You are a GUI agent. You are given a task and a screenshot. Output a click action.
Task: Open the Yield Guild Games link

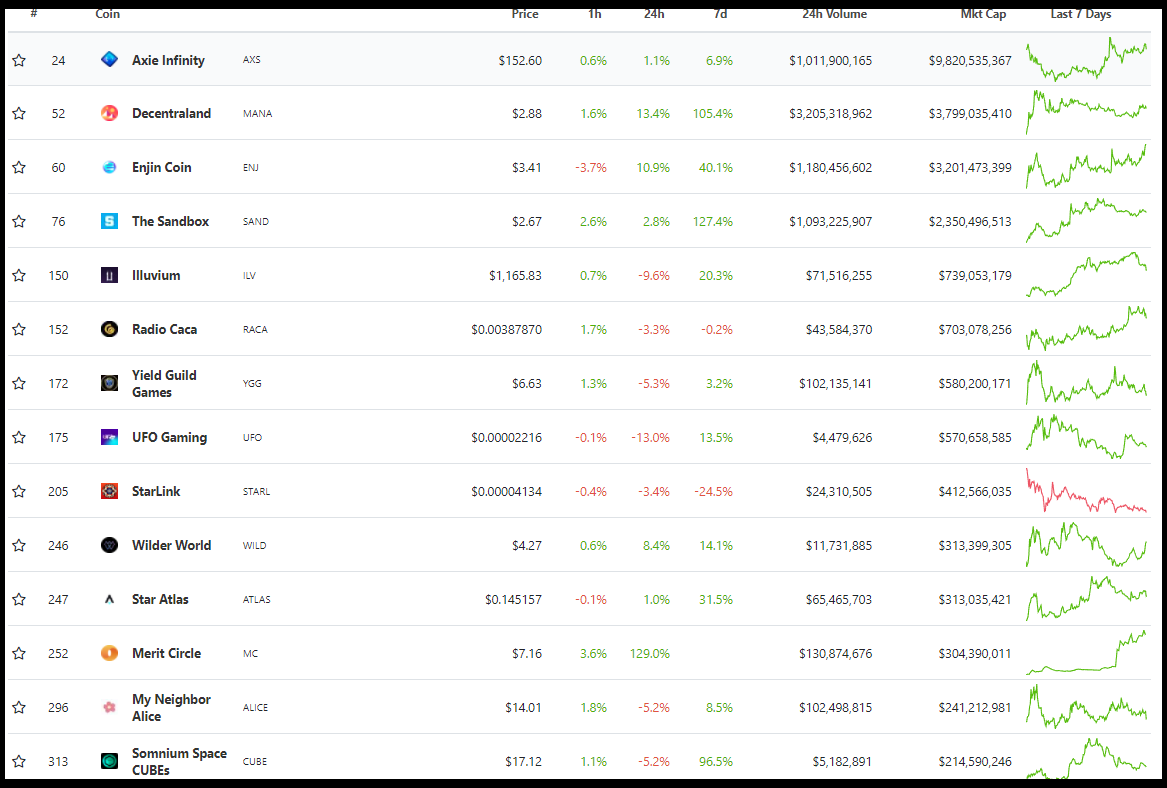tap(164, 383)
